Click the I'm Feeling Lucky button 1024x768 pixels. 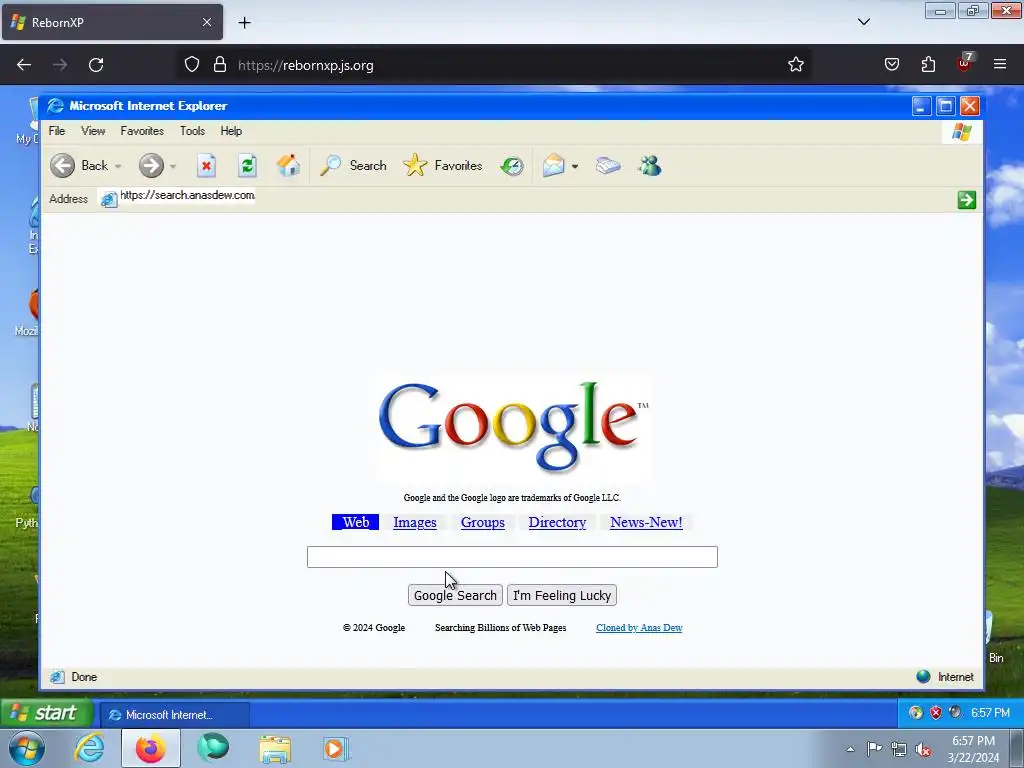562,595
